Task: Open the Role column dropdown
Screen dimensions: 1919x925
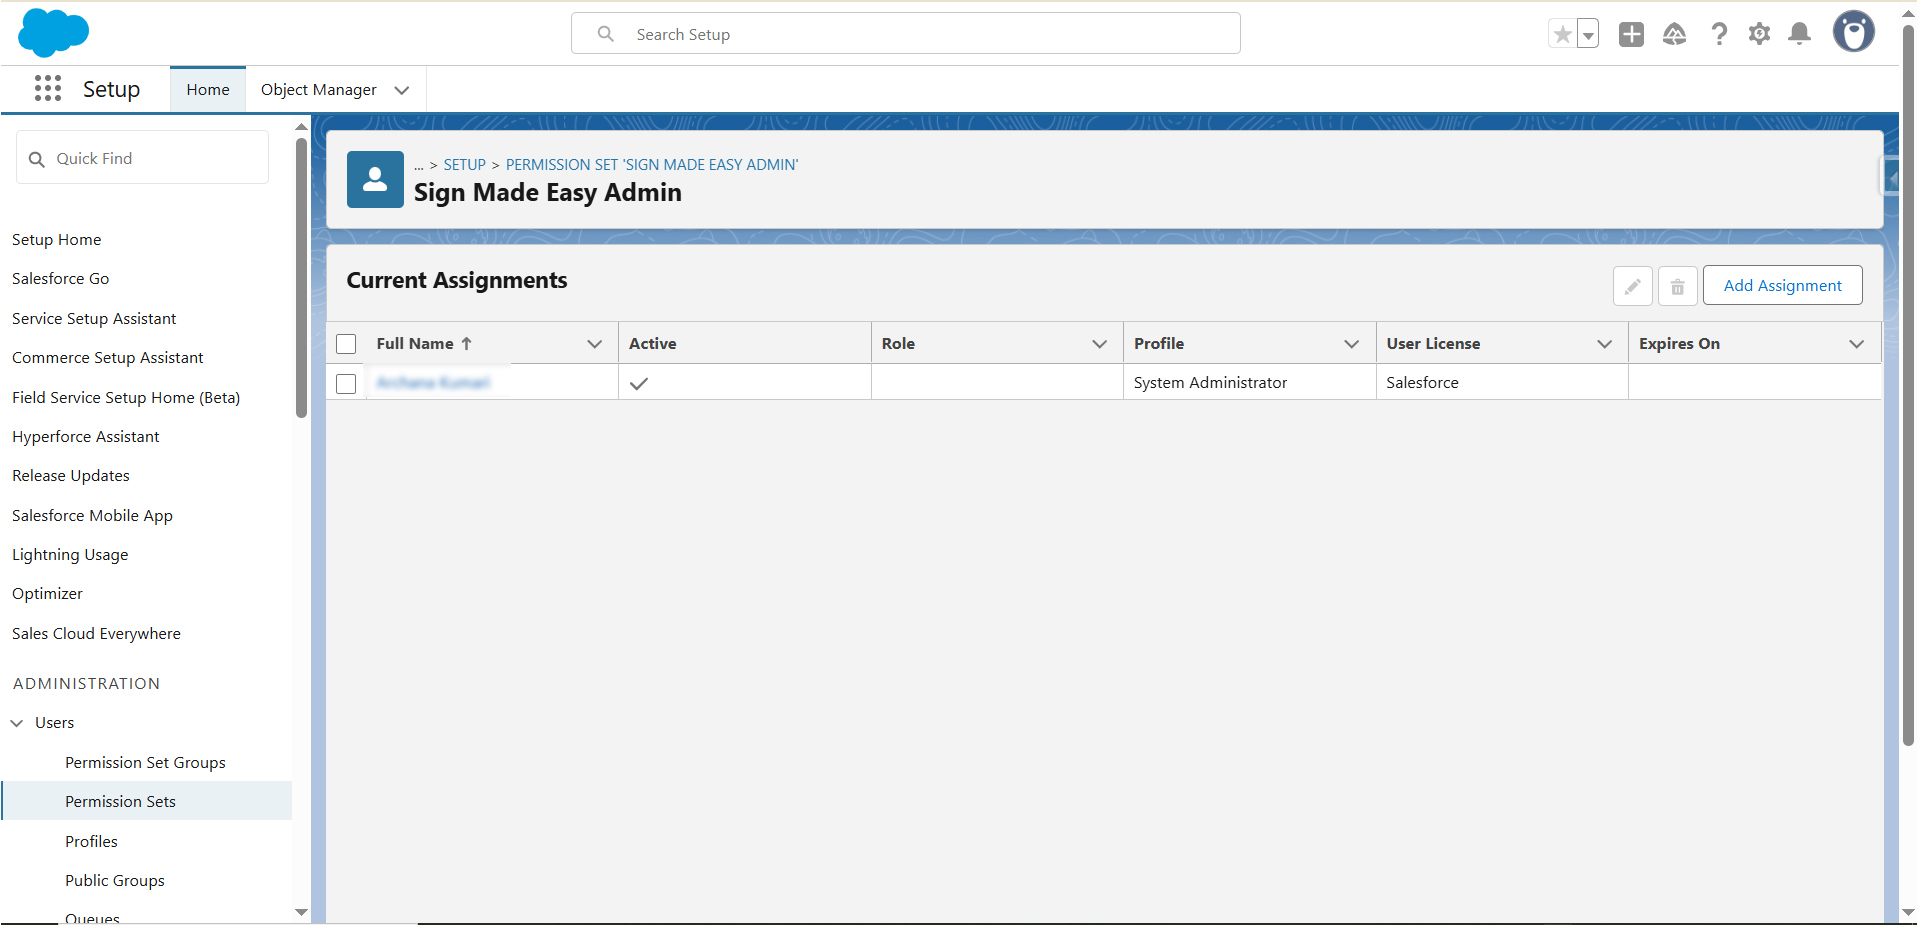Action: point(1100,344)
